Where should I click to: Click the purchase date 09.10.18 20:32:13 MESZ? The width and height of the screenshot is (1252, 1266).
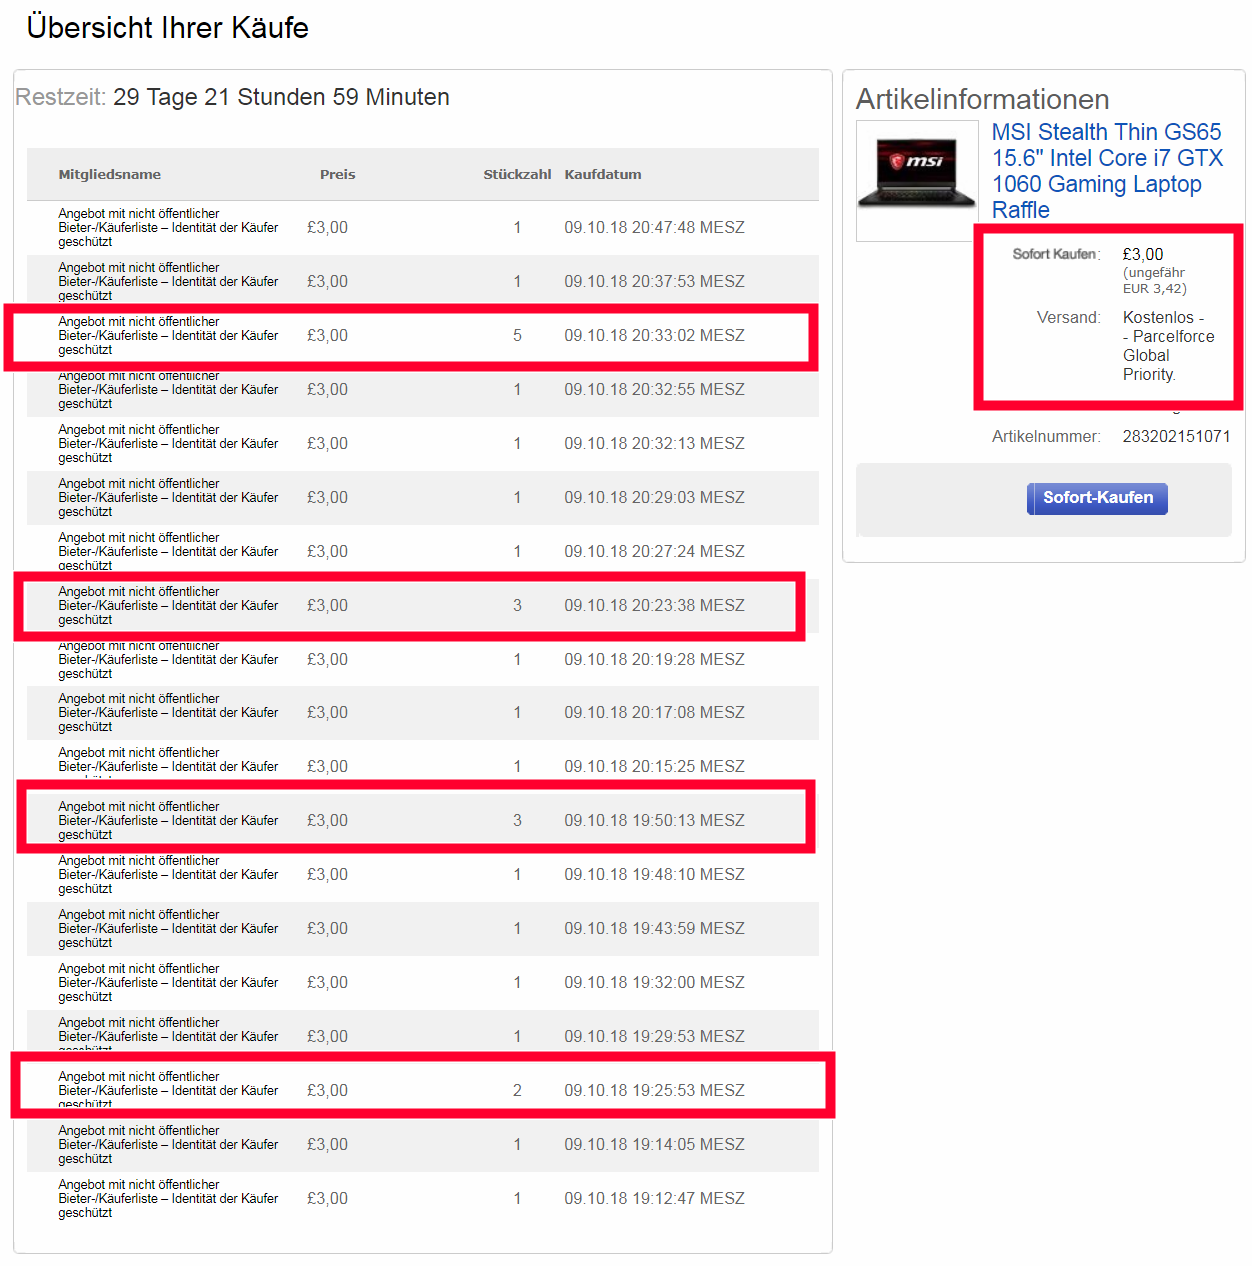[654, 443]
